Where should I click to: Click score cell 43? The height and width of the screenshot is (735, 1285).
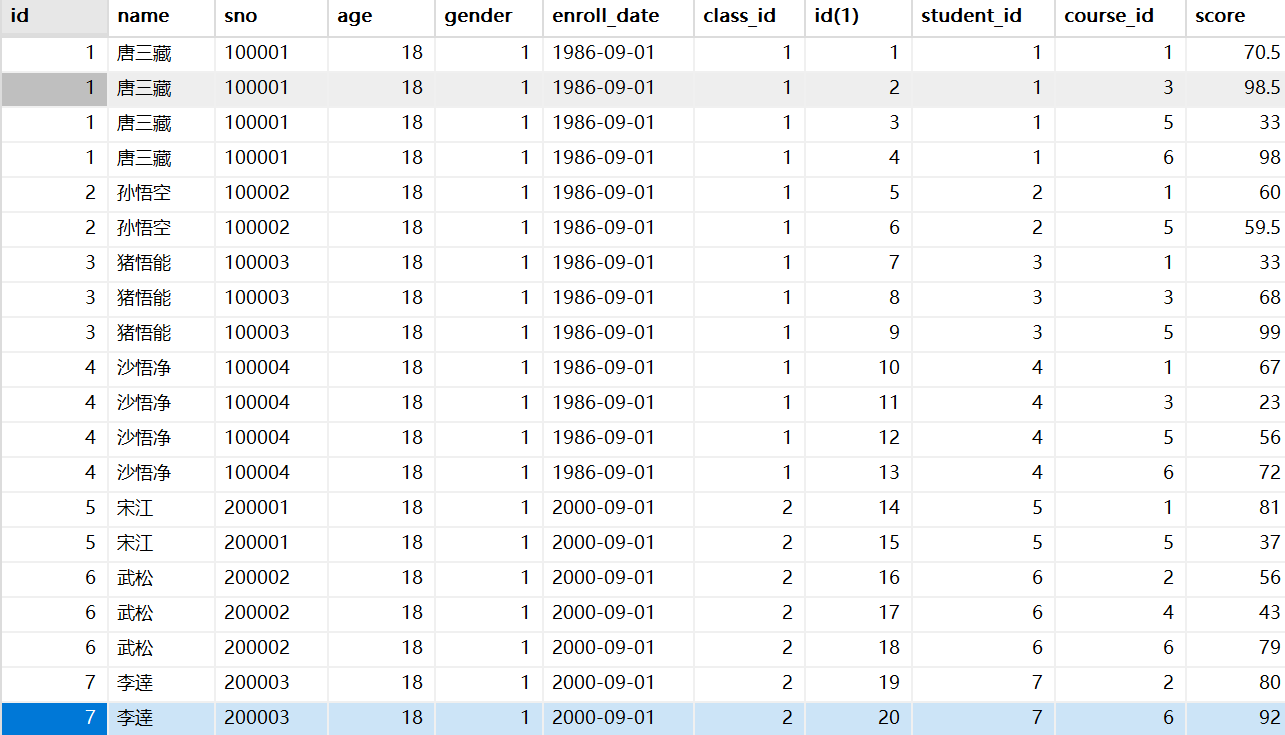(1235, 613)
